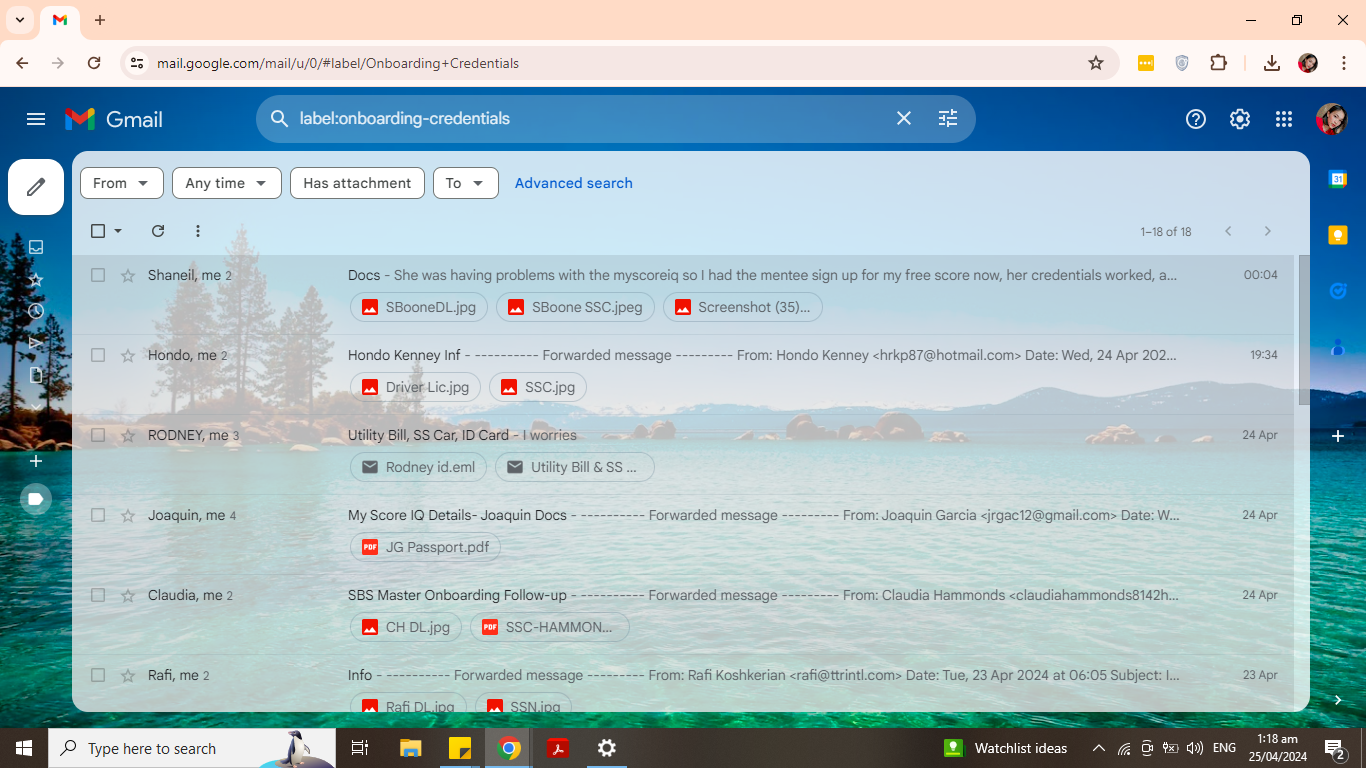Open Windows Start menu
Viewport: 1366px width, 768px height.
pos(24,748)
